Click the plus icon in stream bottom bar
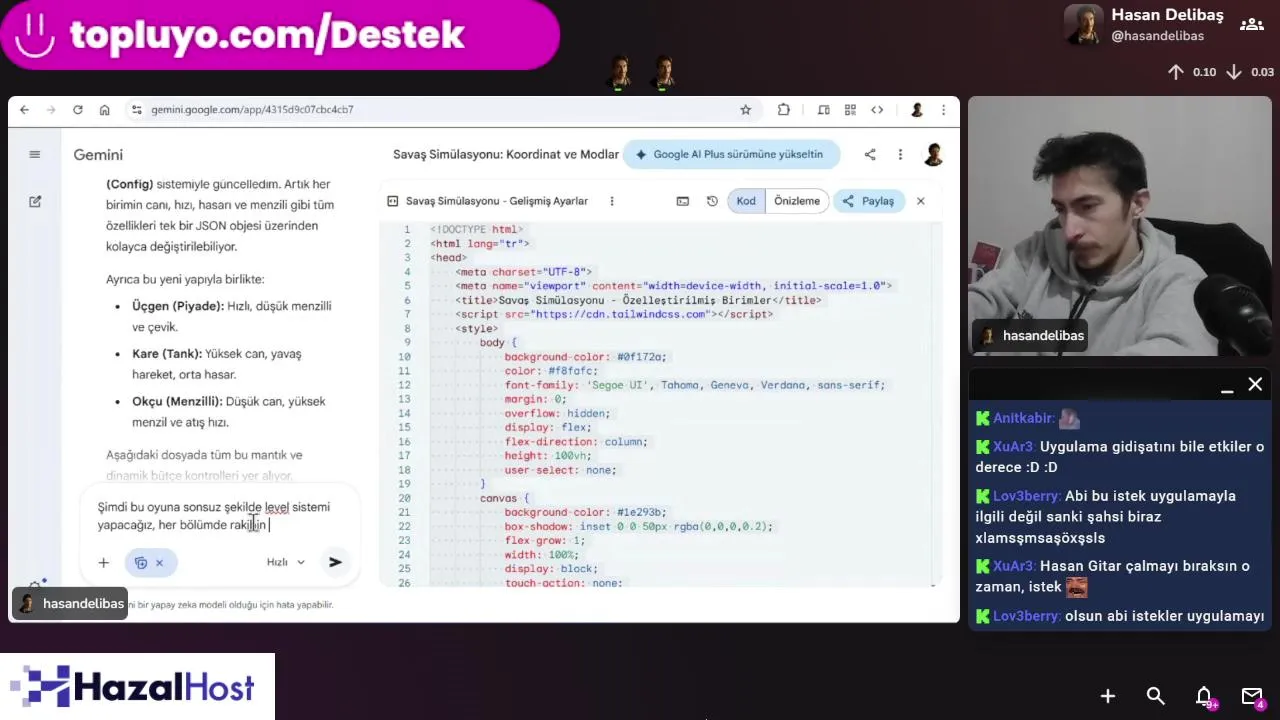 click(1108, 696)
